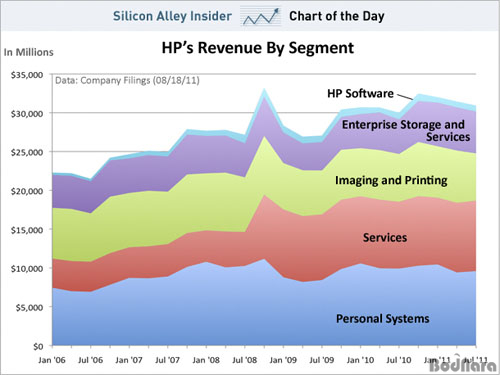Image resolution: width=500 pixels, height=375 pixels.
Task: Click the Data: Company Filings source note
Action: (127, 81)
